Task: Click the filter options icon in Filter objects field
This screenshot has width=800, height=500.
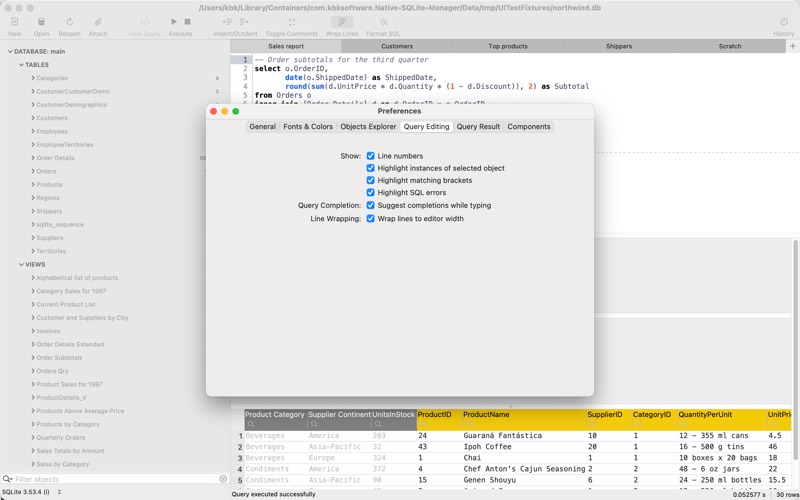Action: (223, 479)
